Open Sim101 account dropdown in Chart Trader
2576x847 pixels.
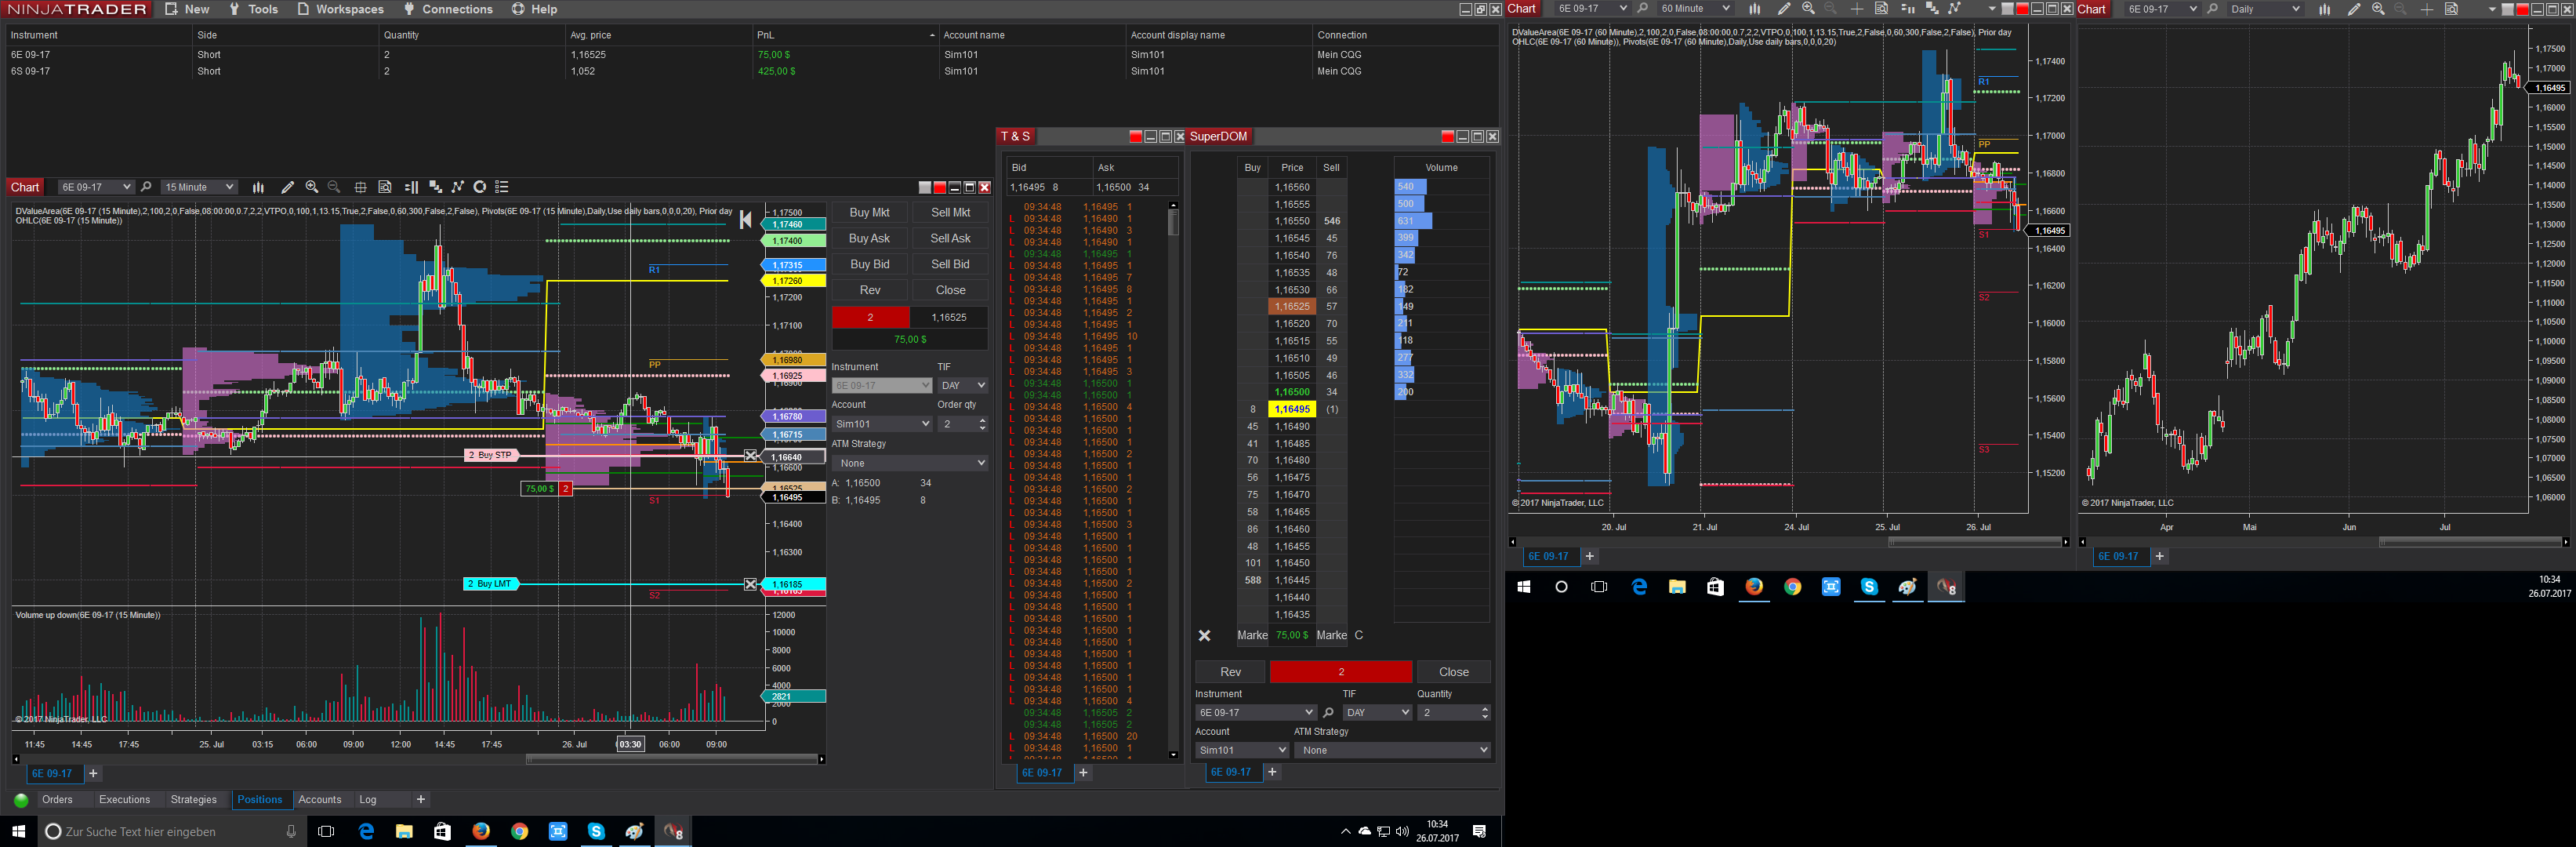pos(882,424)
